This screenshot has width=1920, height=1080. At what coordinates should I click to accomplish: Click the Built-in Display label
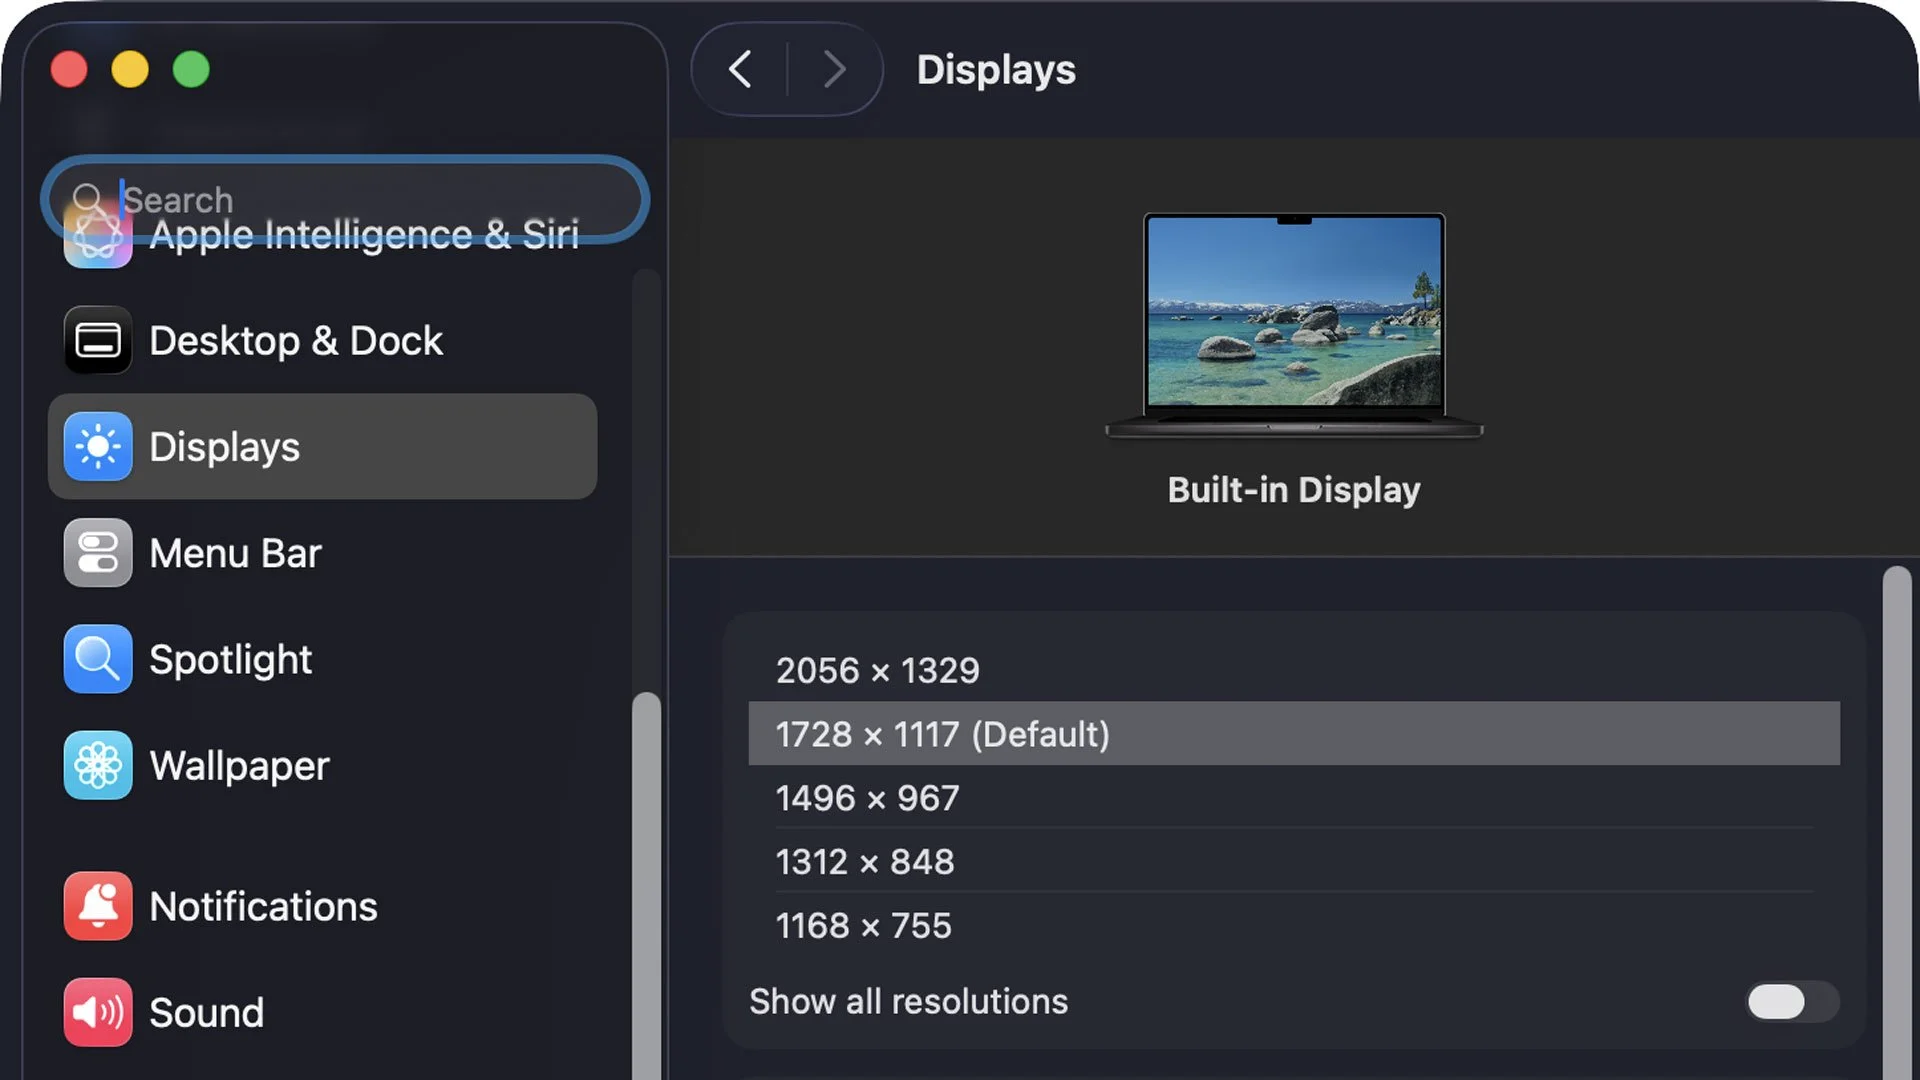pyautogui.click(x=1294, y=490)
